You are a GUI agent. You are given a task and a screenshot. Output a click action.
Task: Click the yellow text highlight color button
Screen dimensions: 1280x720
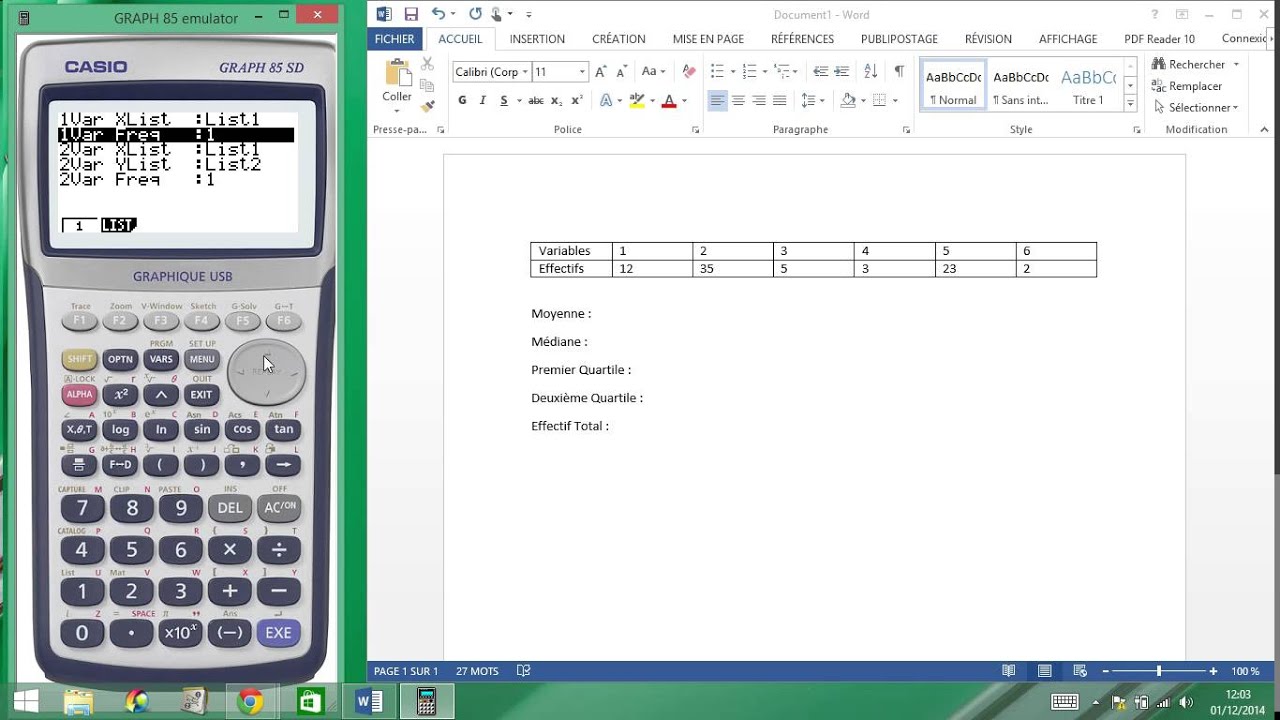(635, 100)
